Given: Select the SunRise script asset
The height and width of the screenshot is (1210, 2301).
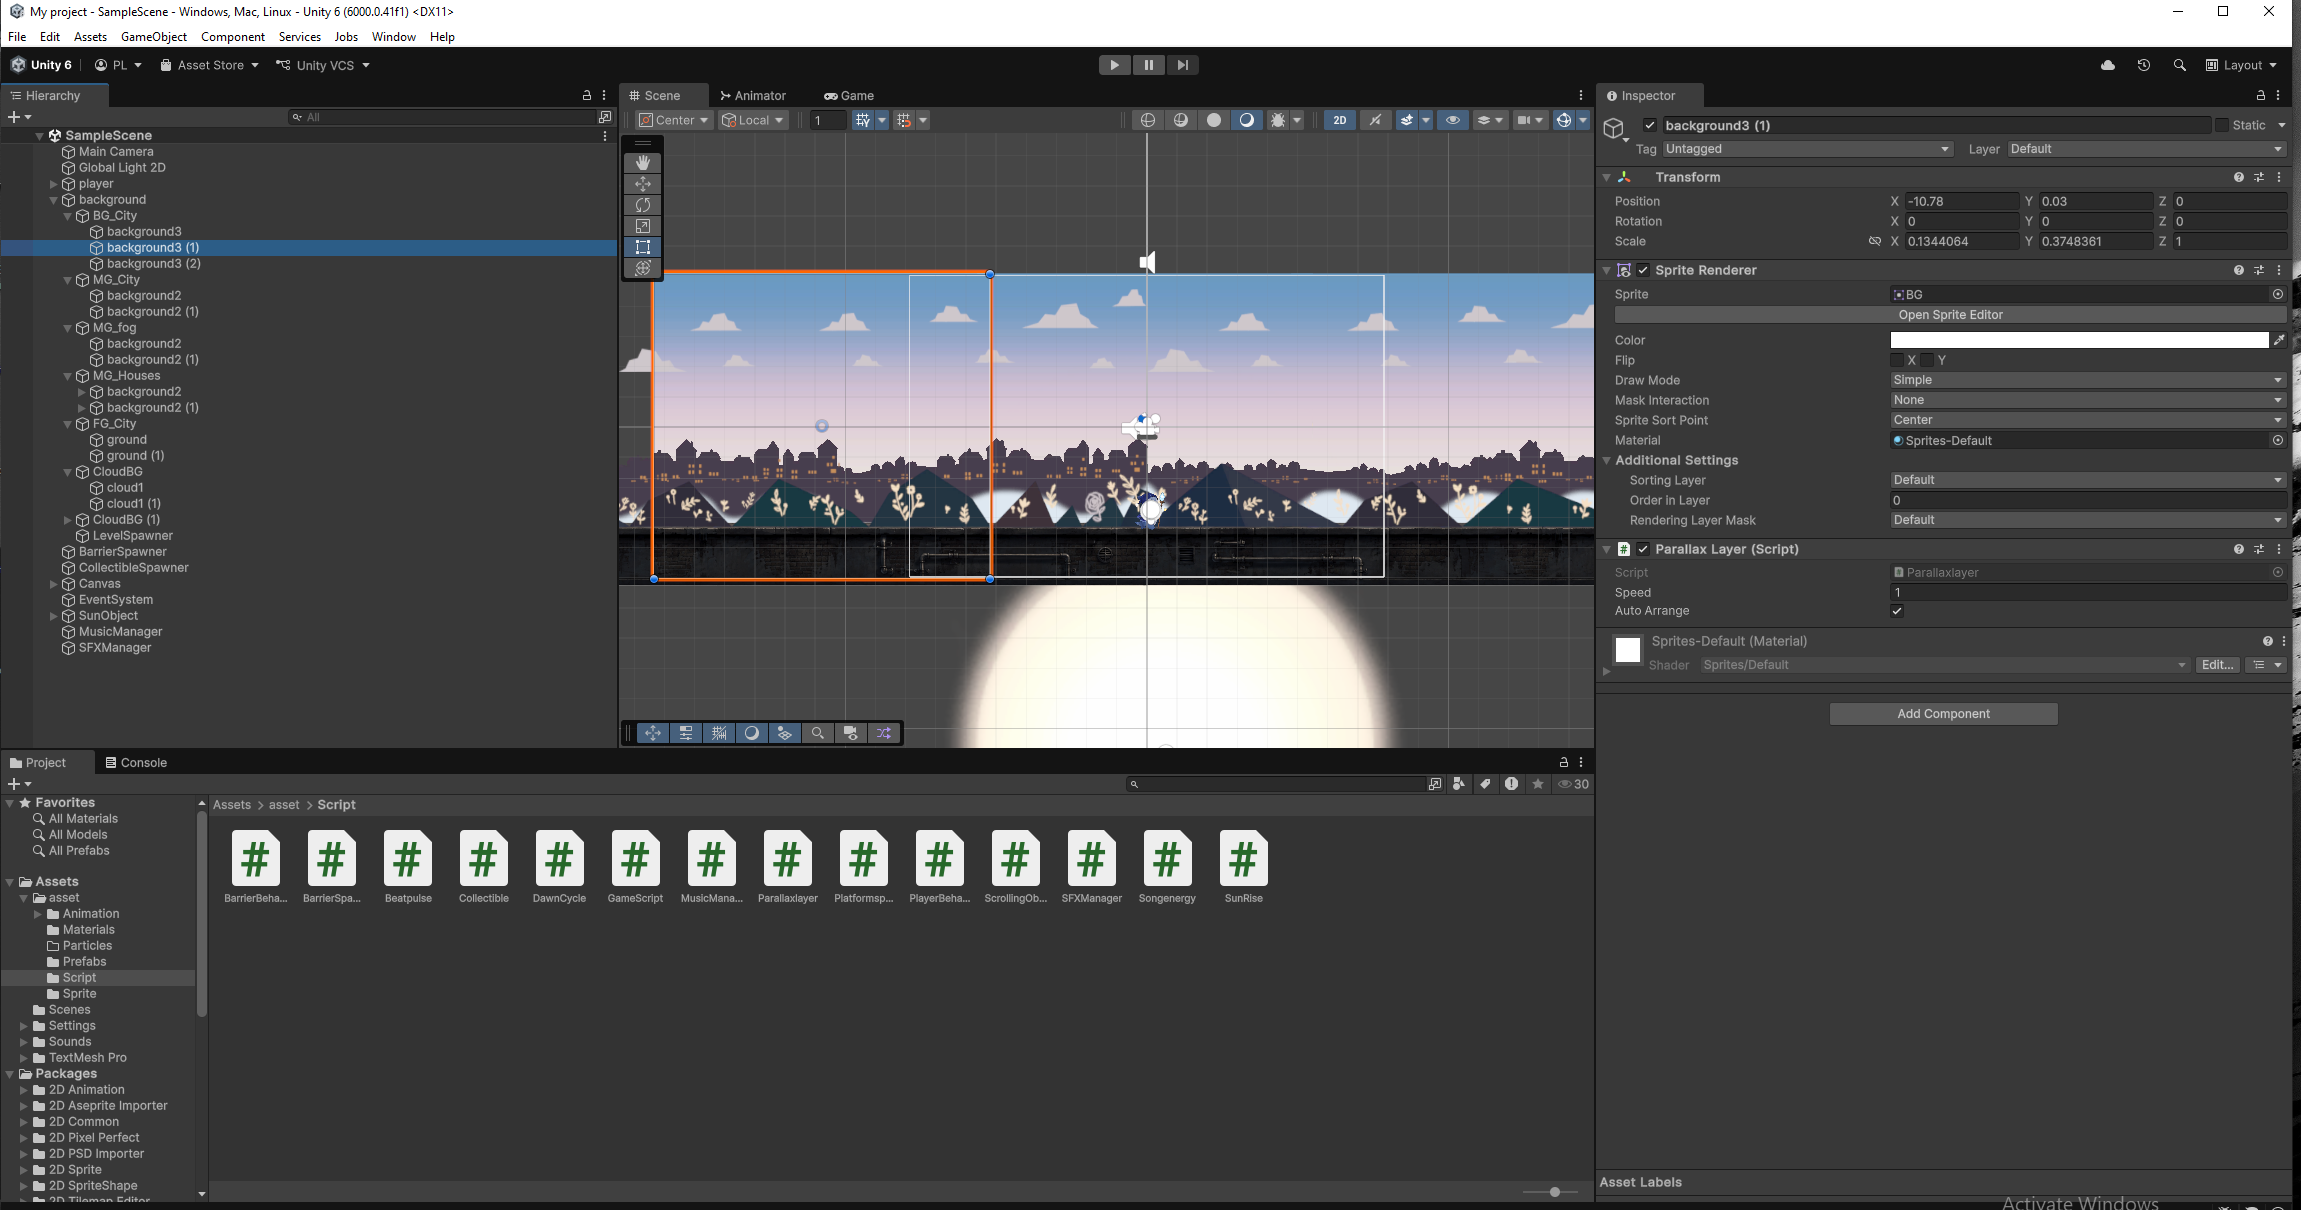Looking at the screenshot, I should point(1243,867).
